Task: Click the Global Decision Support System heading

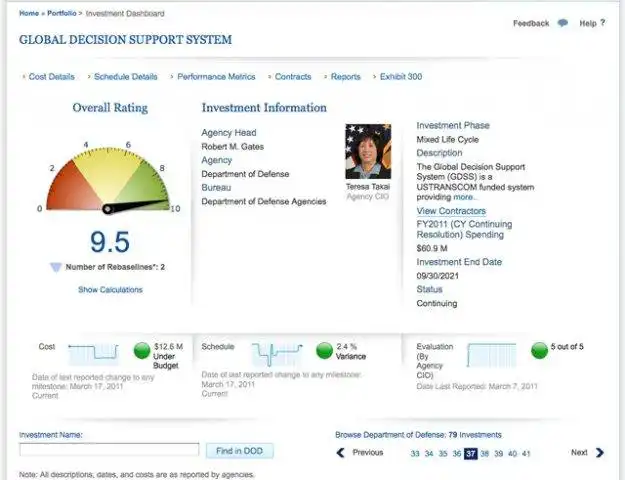Action: pyautogui.click(x=126, y=40)
